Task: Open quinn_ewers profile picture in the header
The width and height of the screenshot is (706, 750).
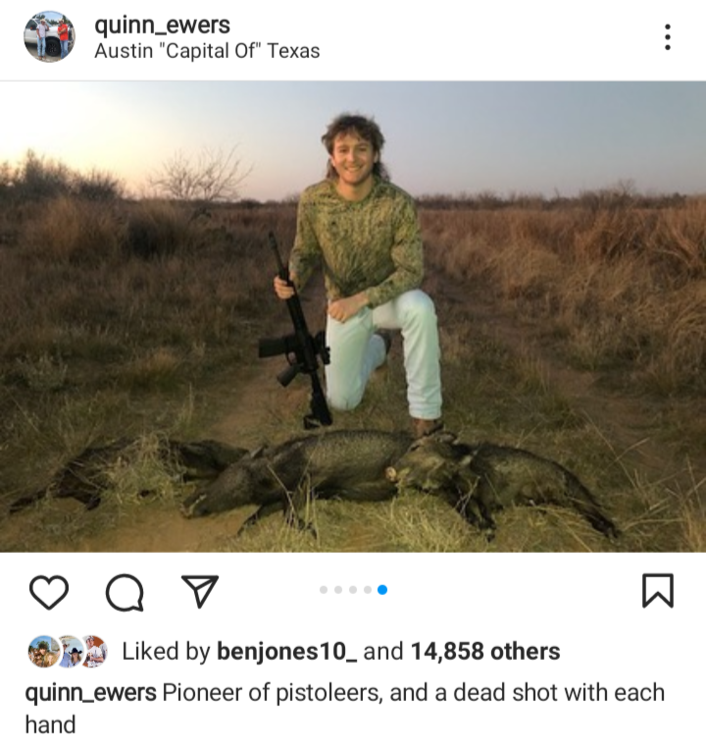Action: (x=49, y=37)
